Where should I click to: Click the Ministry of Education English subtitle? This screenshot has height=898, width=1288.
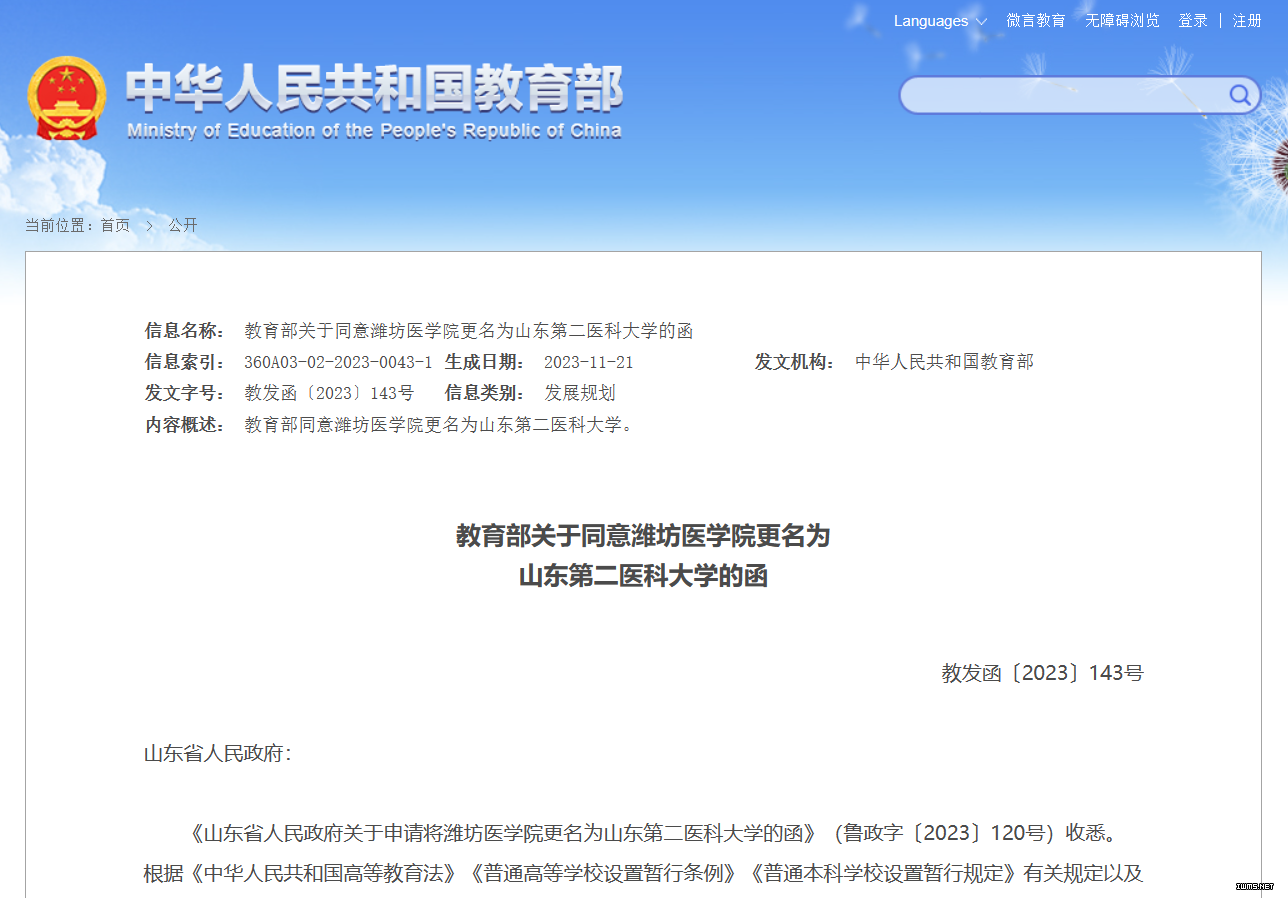click(x=374, y=130)
